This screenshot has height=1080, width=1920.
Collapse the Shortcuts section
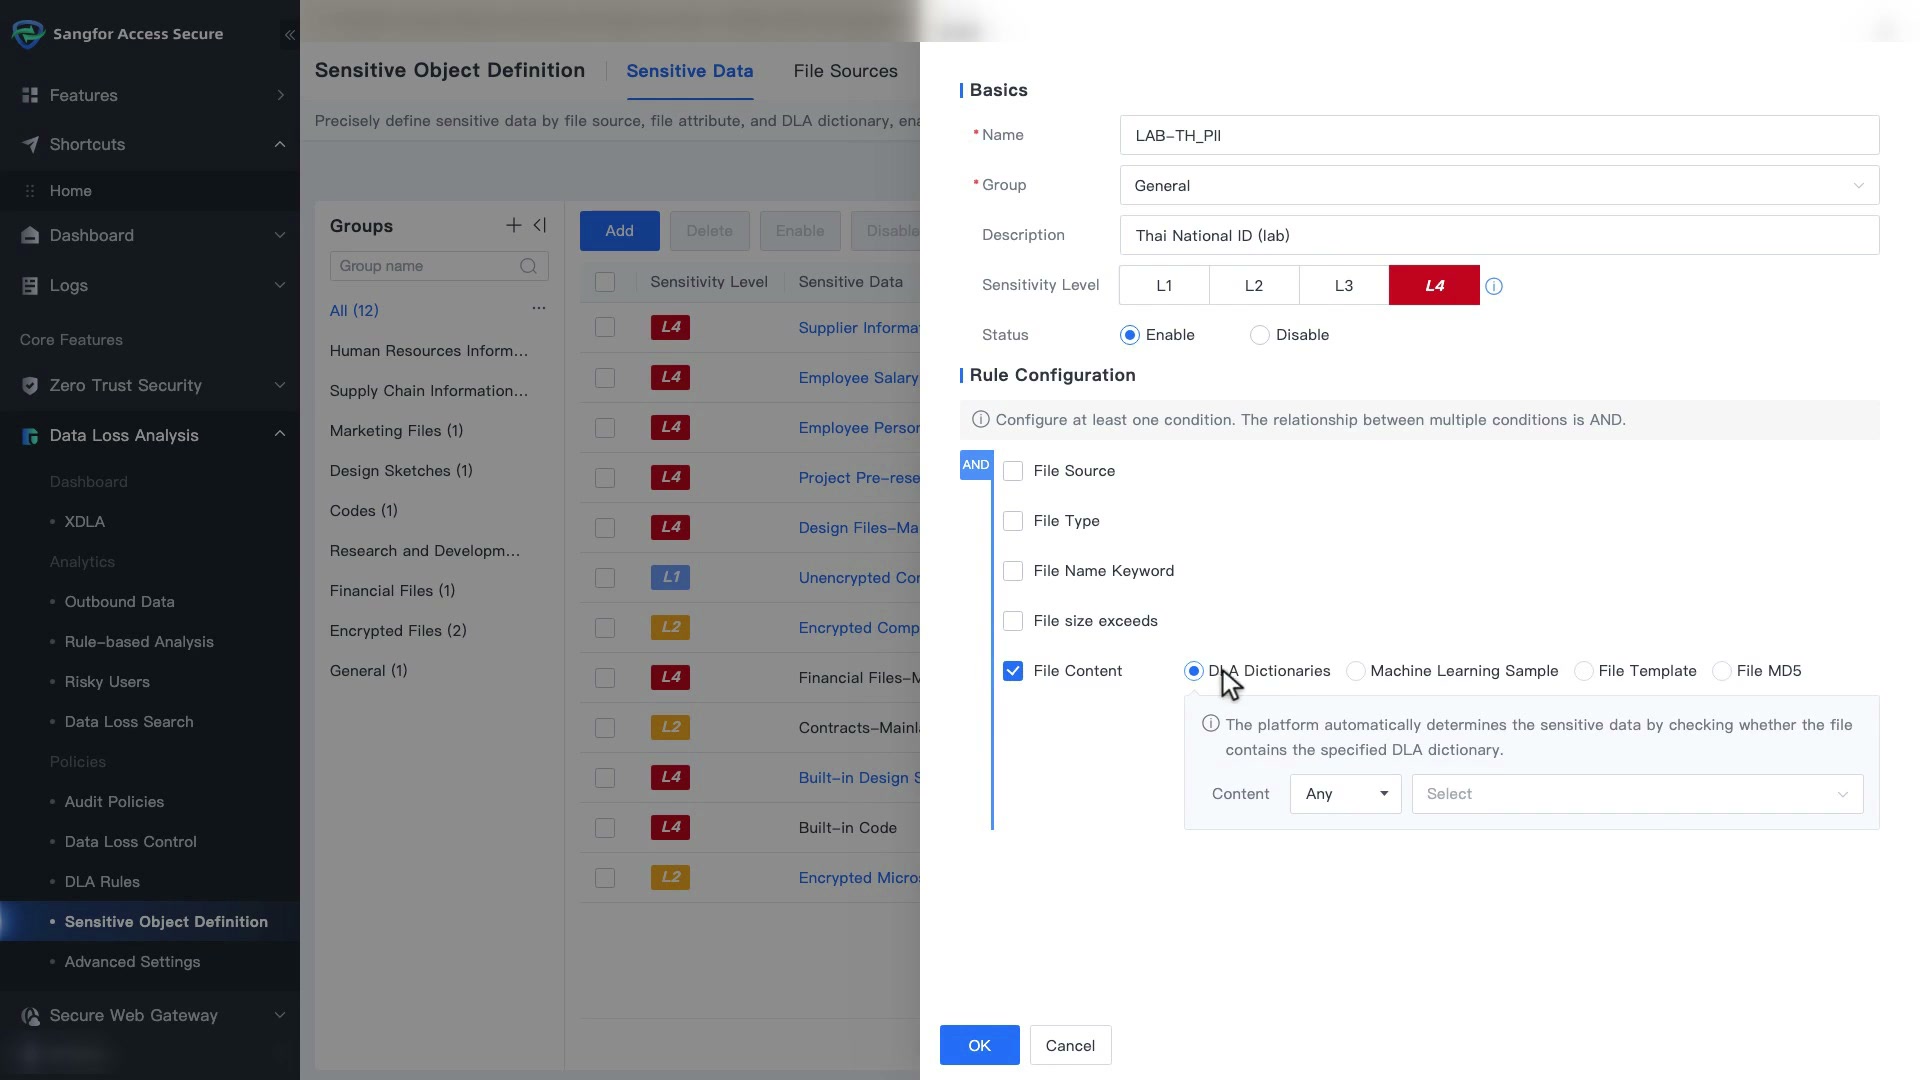280,145
